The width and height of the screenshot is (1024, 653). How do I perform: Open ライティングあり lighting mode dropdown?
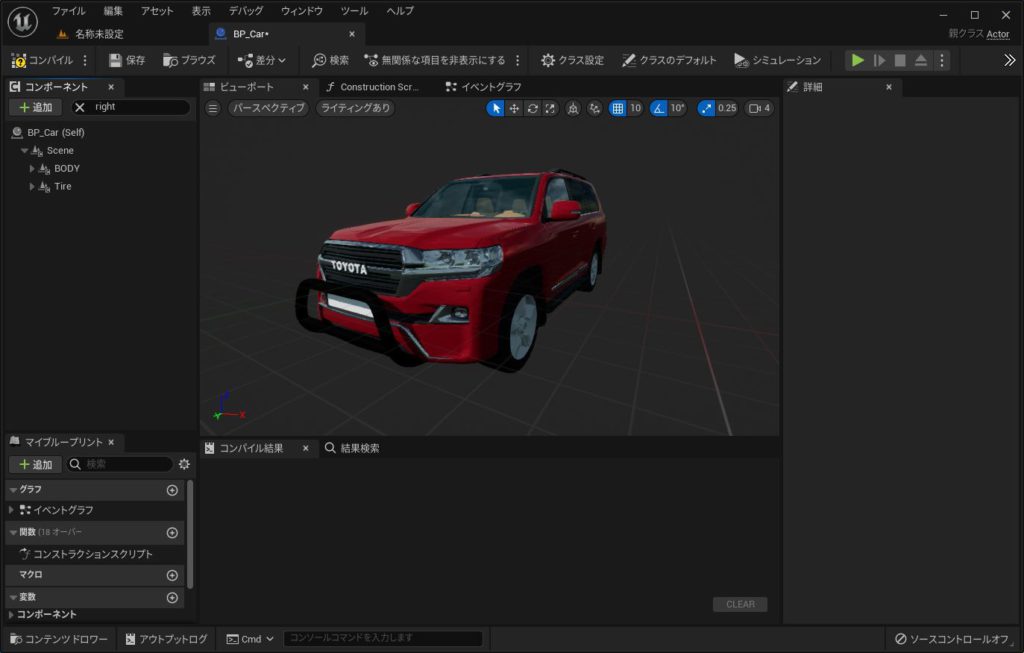(355, 108)
